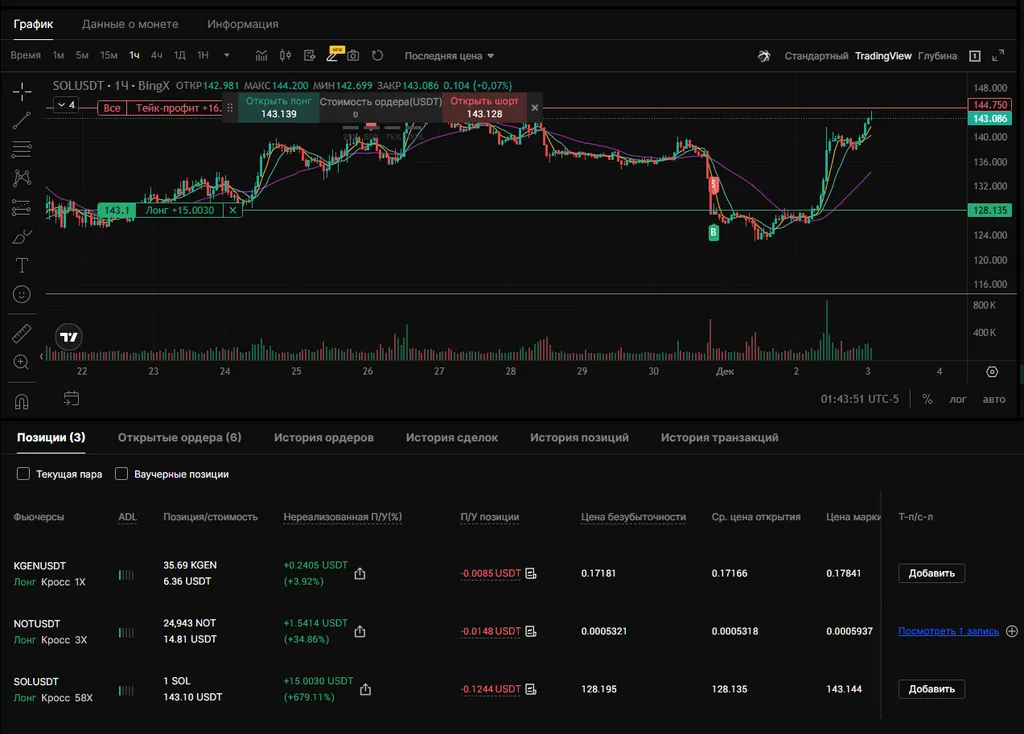Image resolution: width=1024 pixels, height=734 pixels.
Task: Refresh the chart with reload icon
Action: (377, 56)
